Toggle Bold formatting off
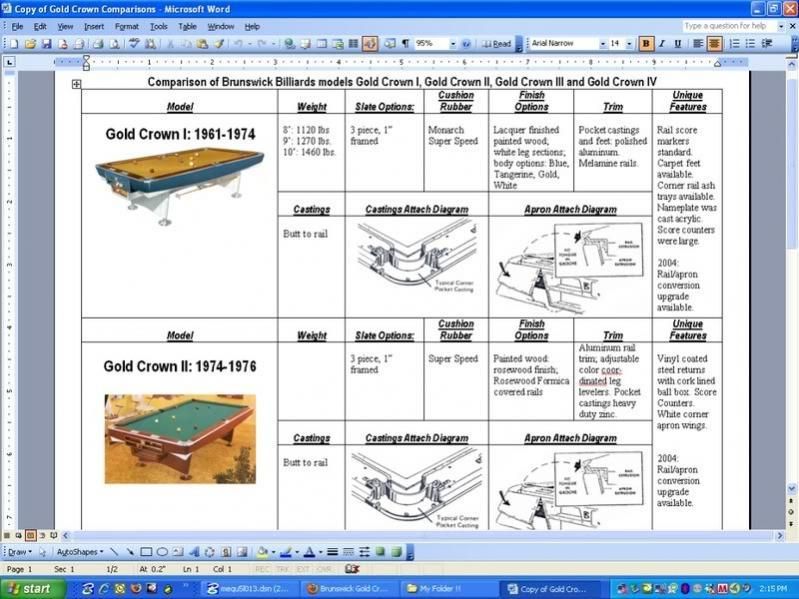This screenshot has width=799, height=599. [646, 44]
